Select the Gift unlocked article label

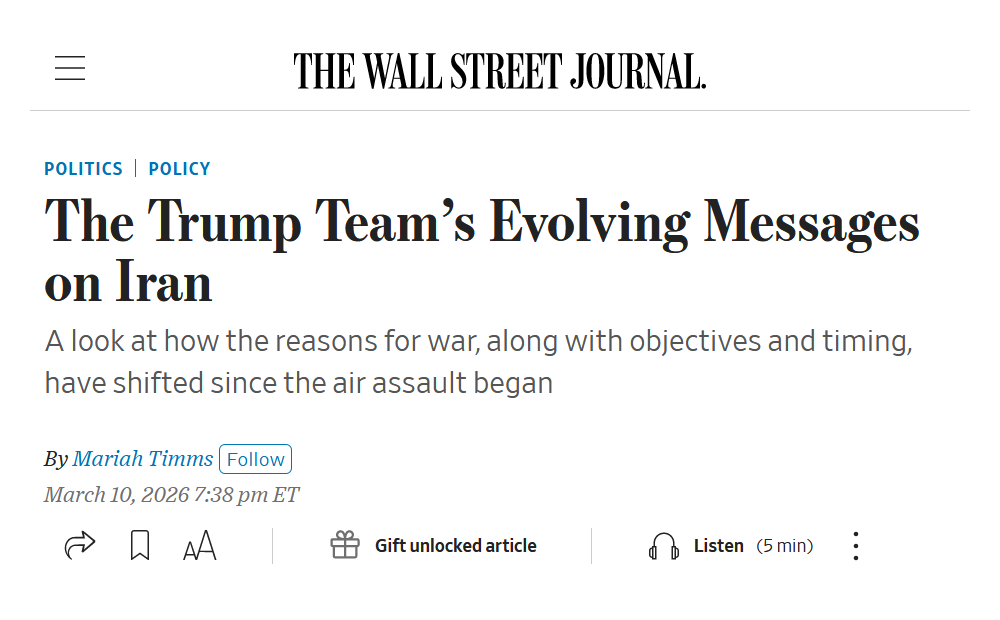[x=455, y=546]
